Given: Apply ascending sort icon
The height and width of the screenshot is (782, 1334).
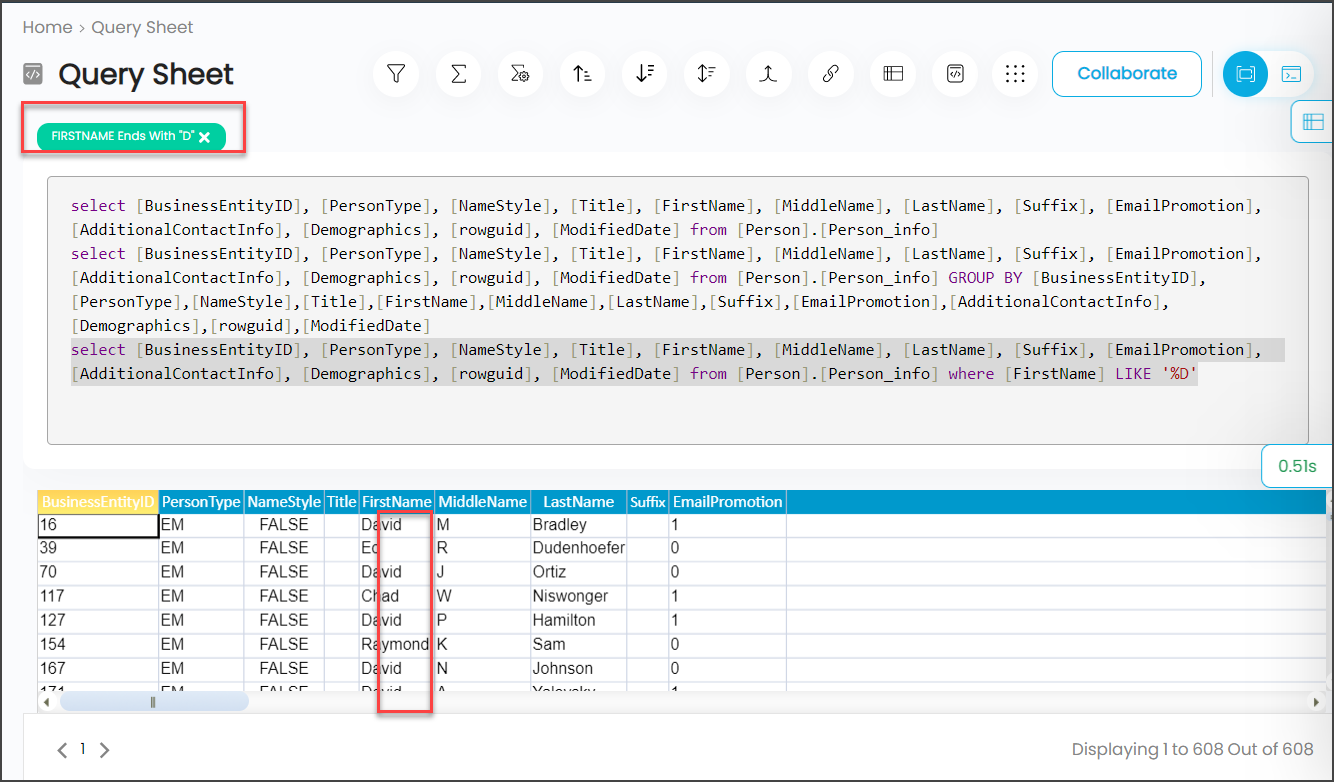Looking at the screenshot, I should (x=582, y=74).
